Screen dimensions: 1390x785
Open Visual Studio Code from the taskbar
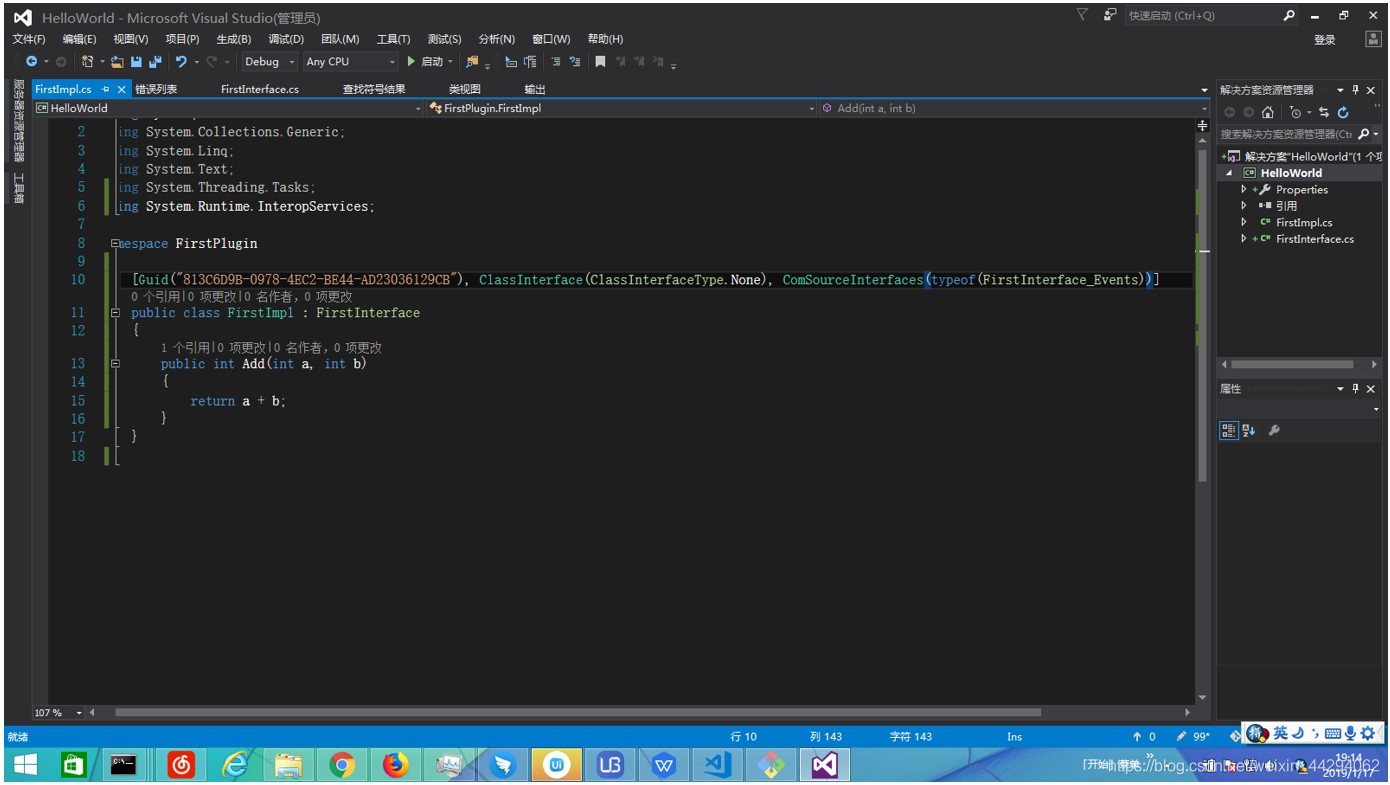coord(718,766)
